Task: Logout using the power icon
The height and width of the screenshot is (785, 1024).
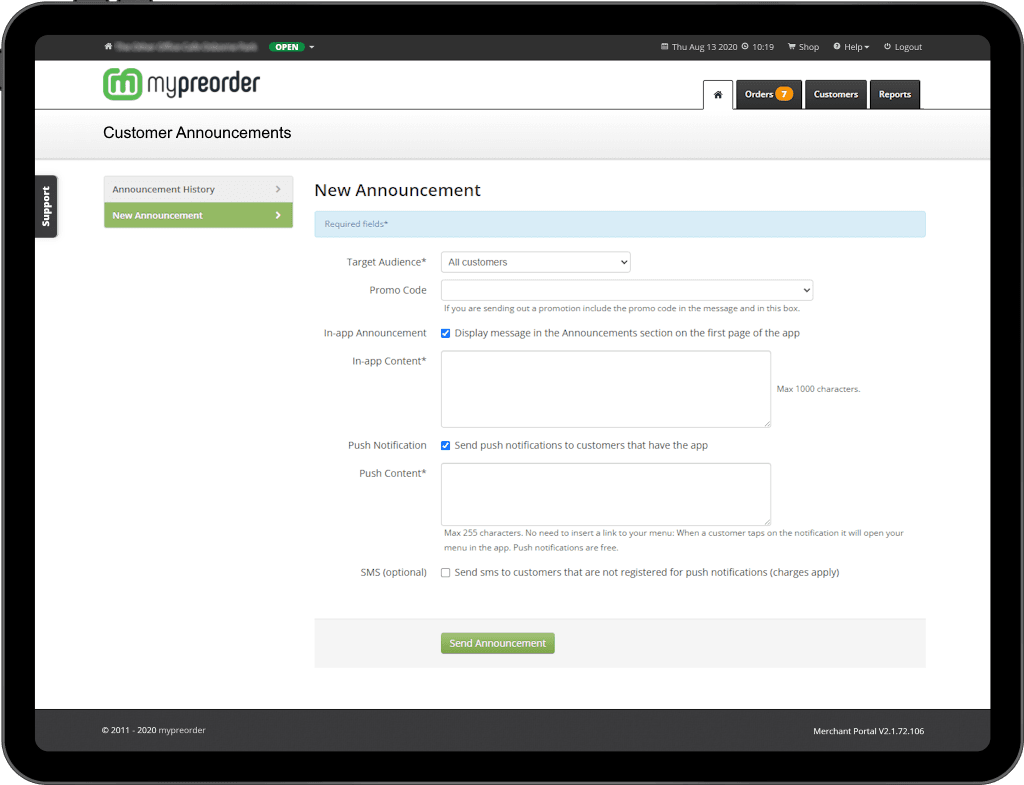Action: [x=887, y=46]
